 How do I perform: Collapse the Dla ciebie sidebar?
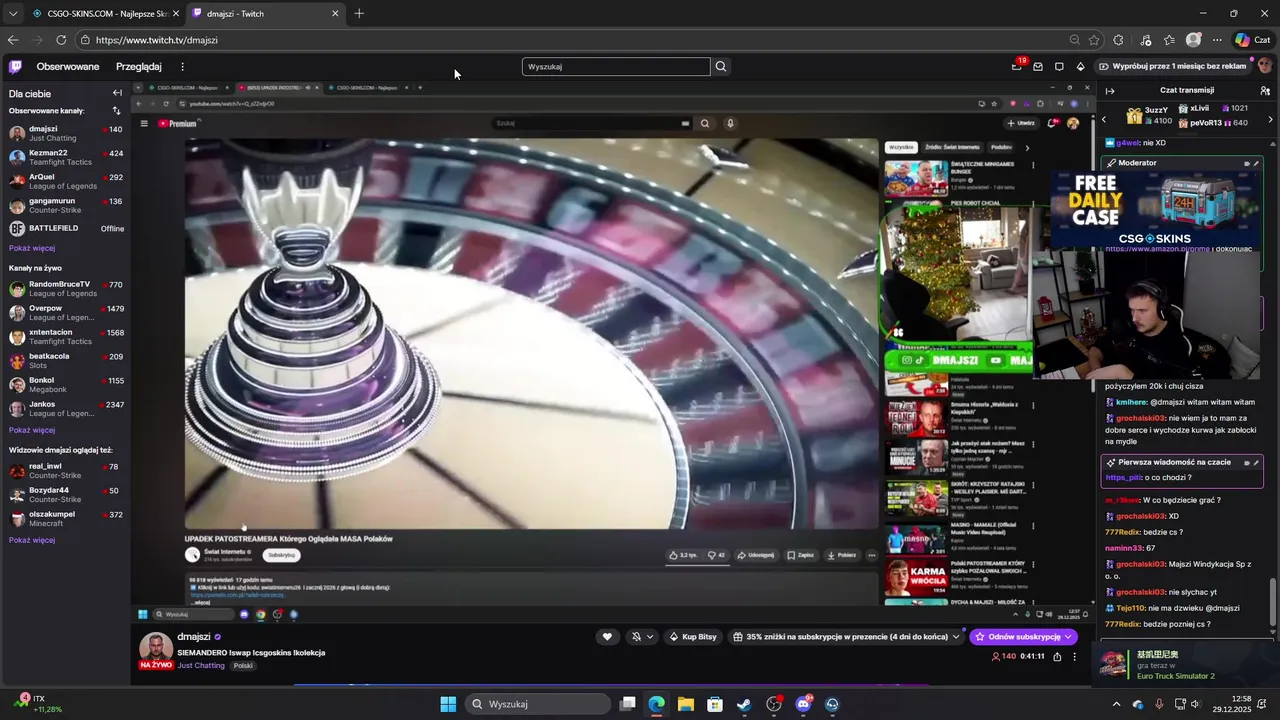(x=117, y=93)
